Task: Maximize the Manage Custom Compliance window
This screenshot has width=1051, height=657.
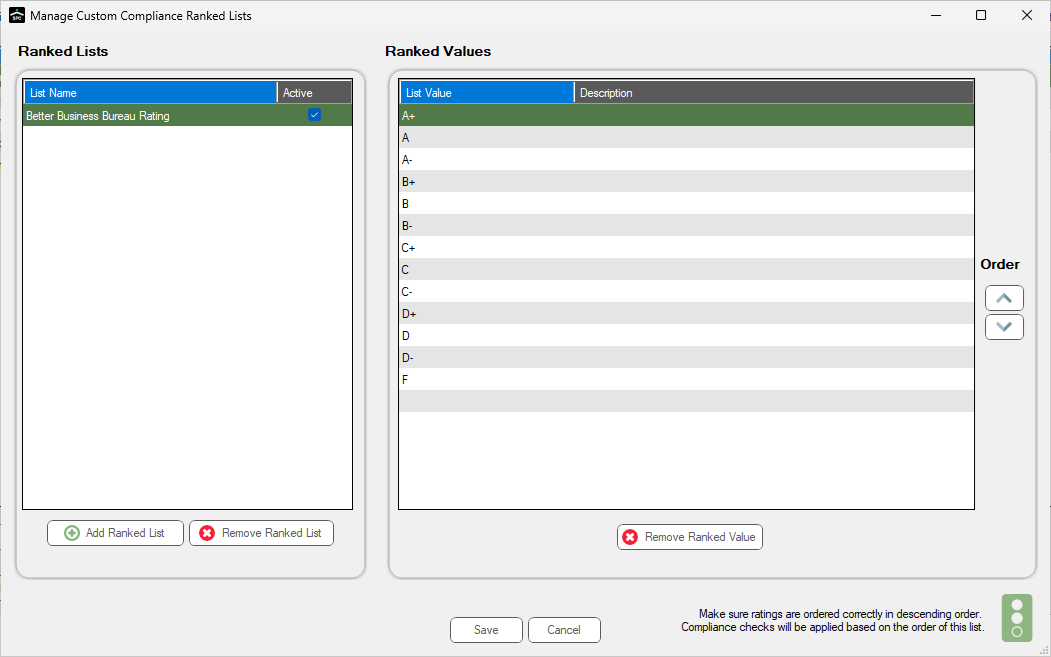Action: pos(981,15)
